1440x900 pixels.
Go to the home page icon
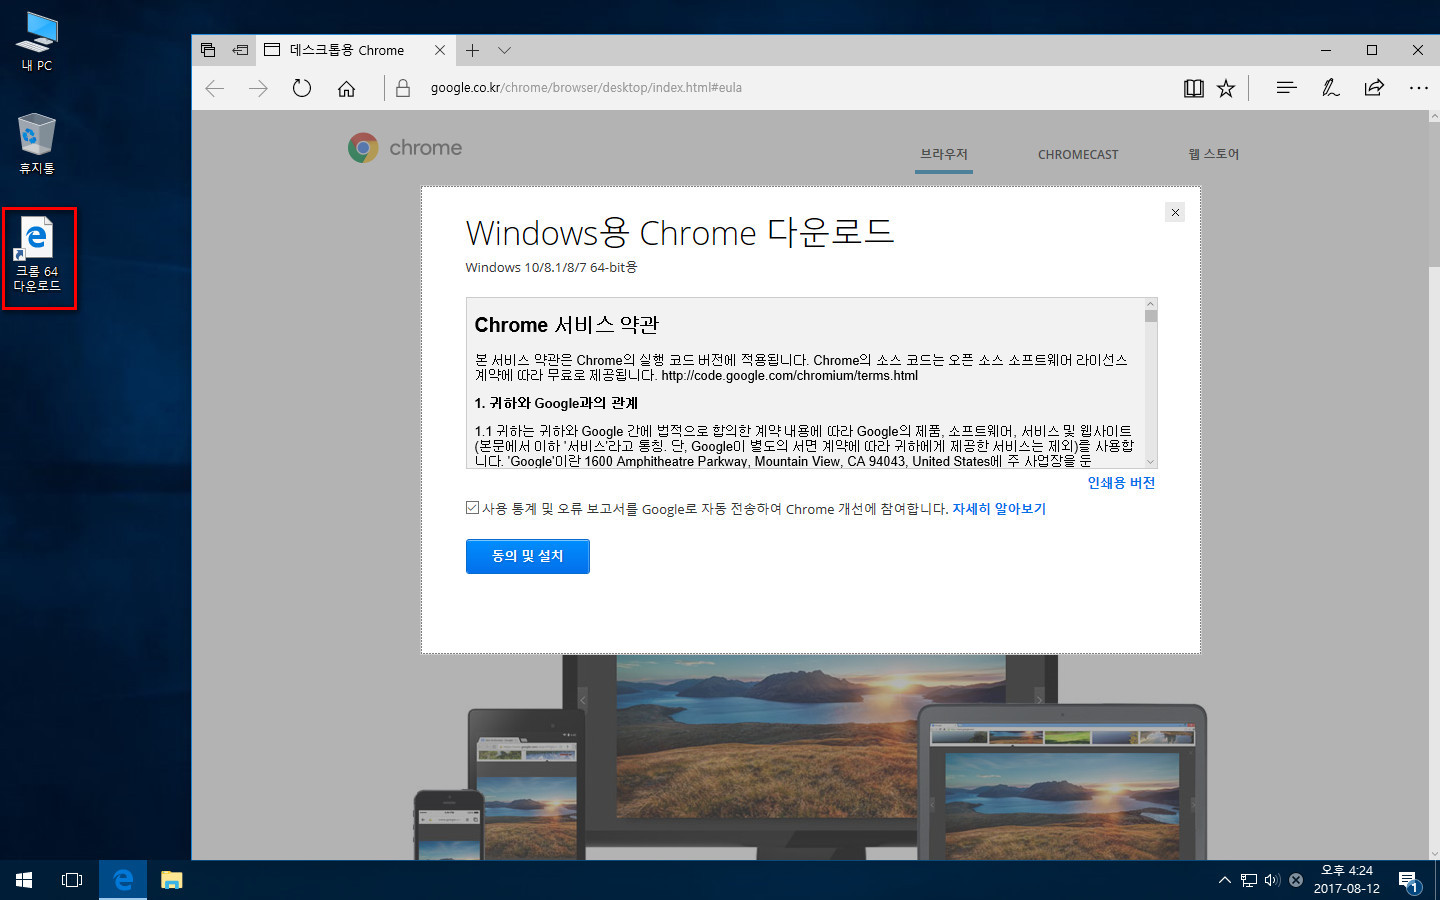pyautogui.click(x=346, y=88)
